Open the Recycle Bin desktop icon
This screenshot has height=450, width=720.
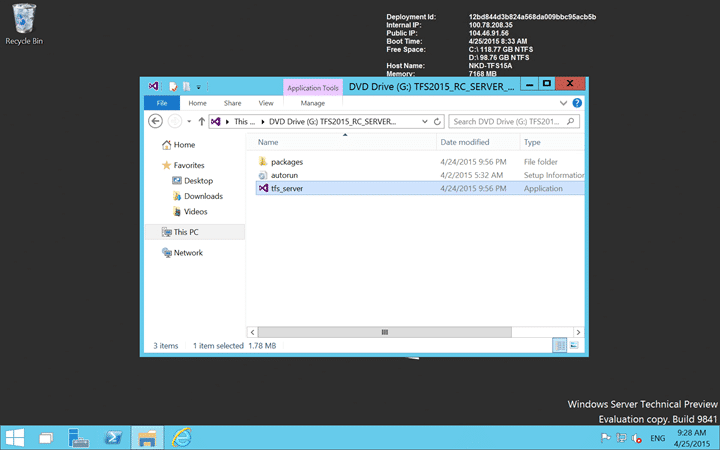24,24
